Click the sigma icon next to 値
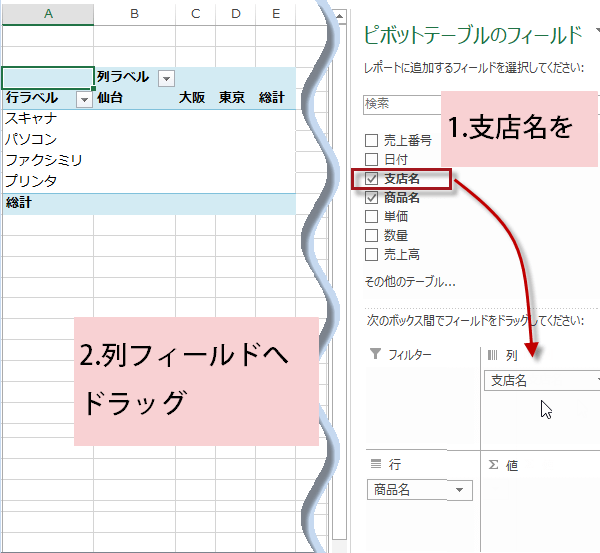This screenshot has width=600, height=553. tap(493, 465)
